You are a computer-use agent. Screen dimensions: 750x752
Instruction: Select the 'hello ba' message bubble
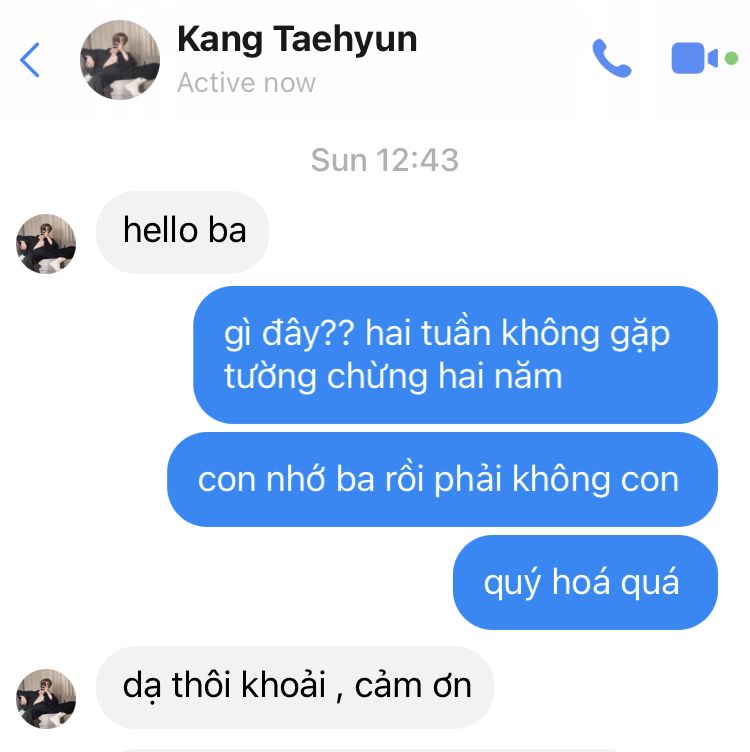[x=182, y=232]
